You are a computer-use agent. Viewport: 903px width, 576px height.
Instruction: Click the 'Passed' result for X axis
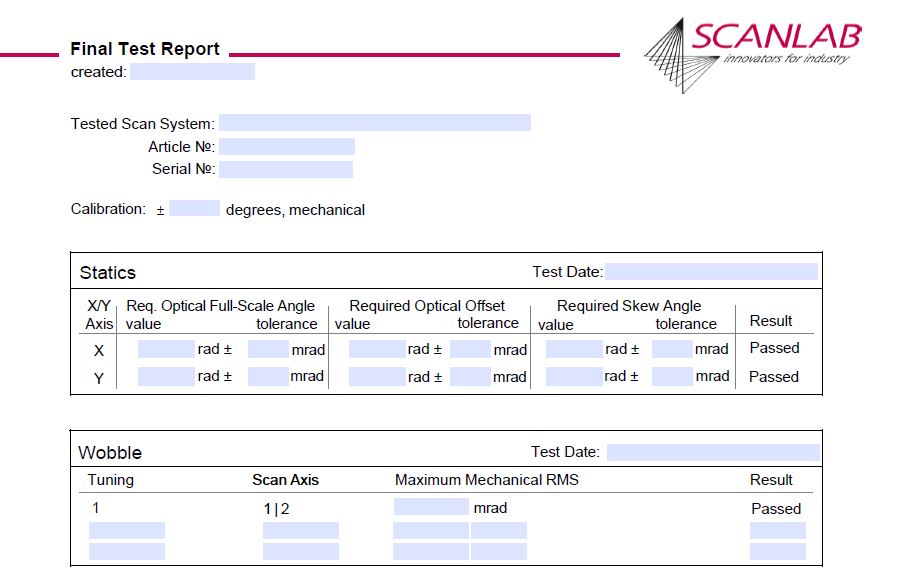(x=773, y=348)
